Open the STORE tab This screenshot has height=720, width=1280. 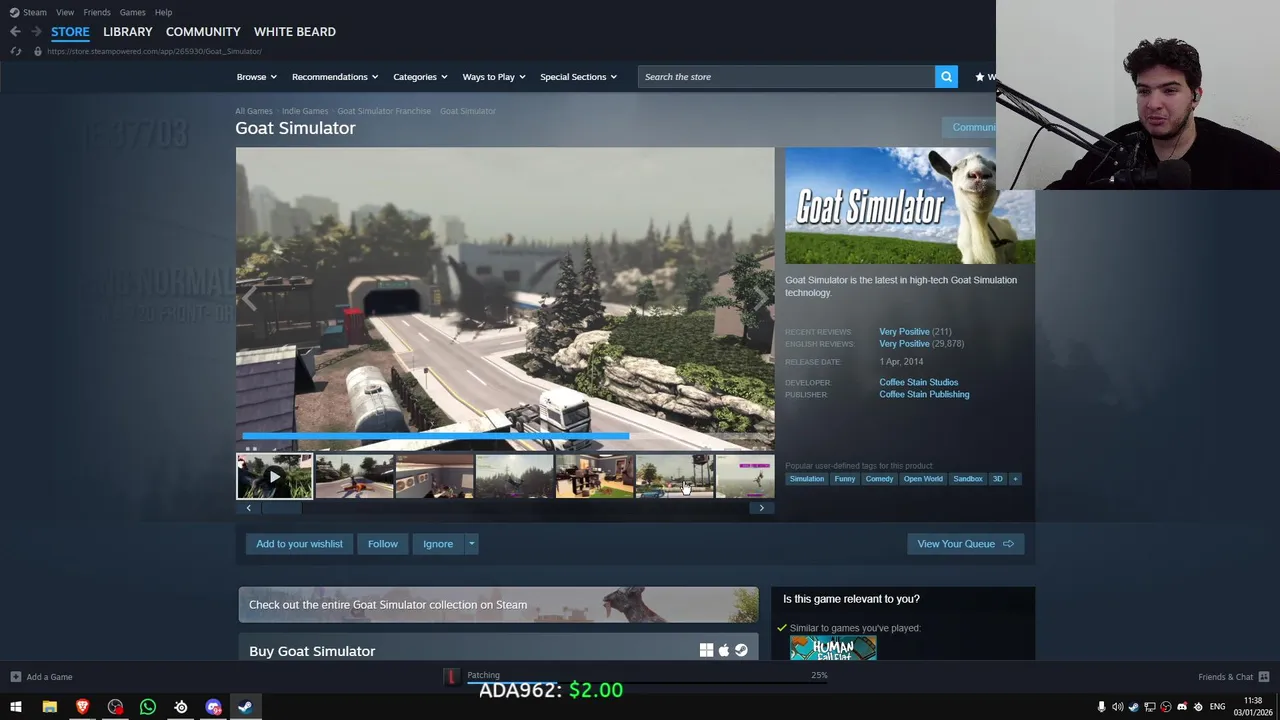point(70,32)
